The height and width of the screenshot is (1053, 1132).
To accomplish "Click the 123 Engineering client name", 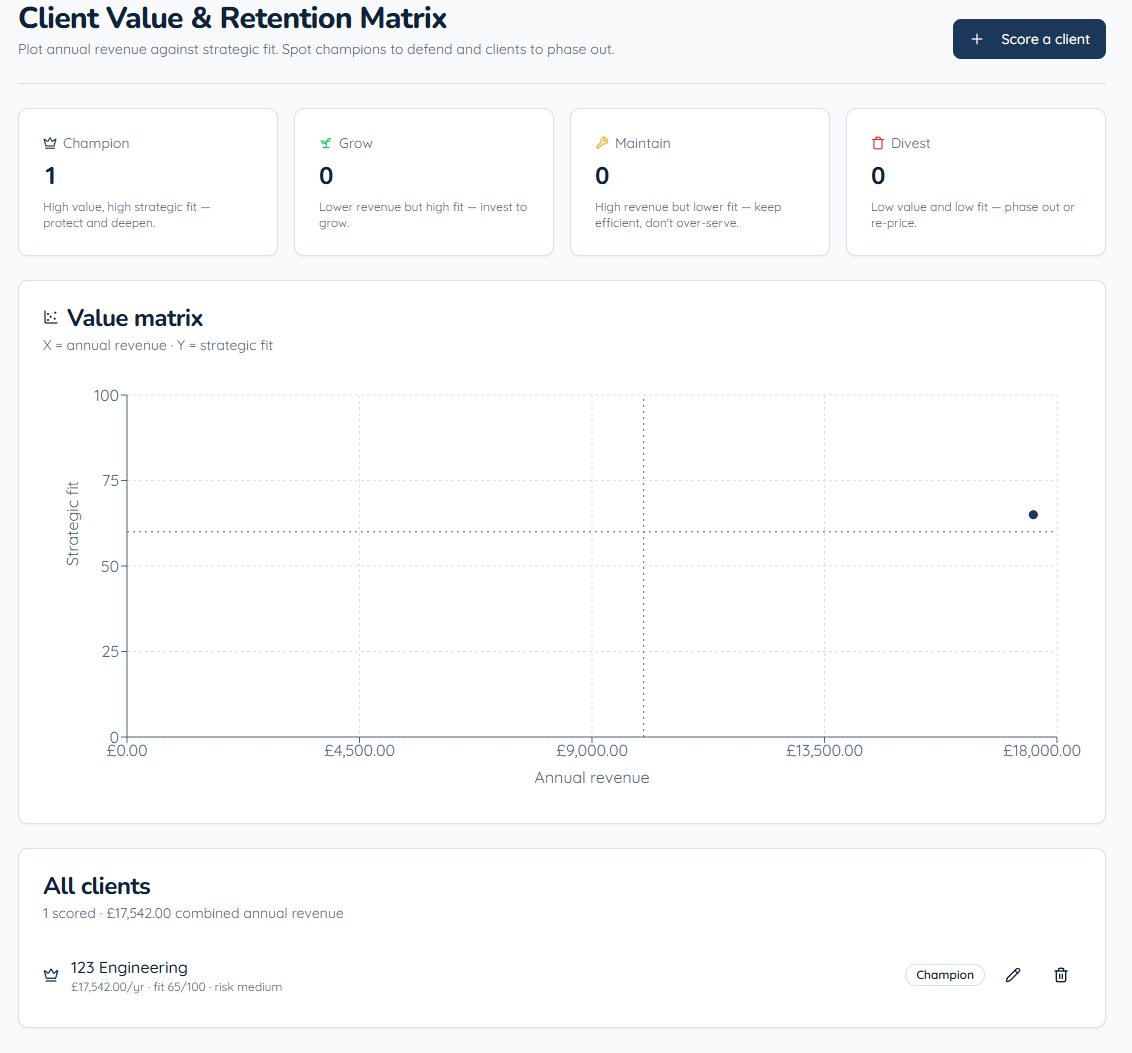I will (129, 967).
